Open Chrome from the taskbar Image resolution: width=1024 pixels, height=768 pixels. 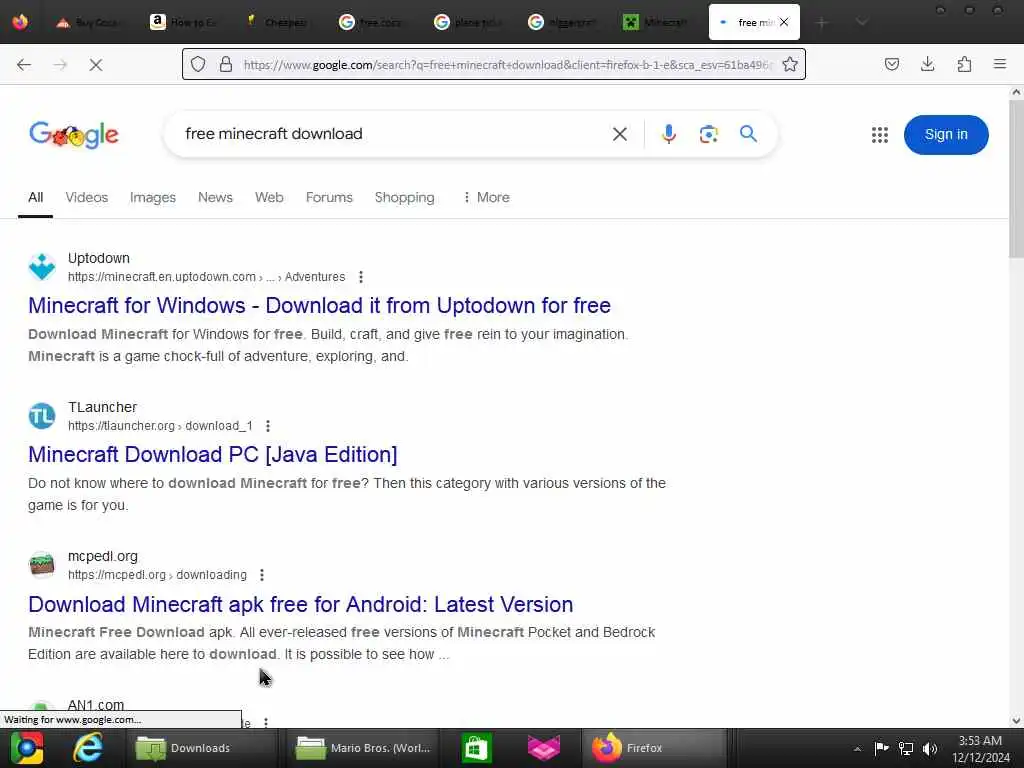click(x=27, y=748)
